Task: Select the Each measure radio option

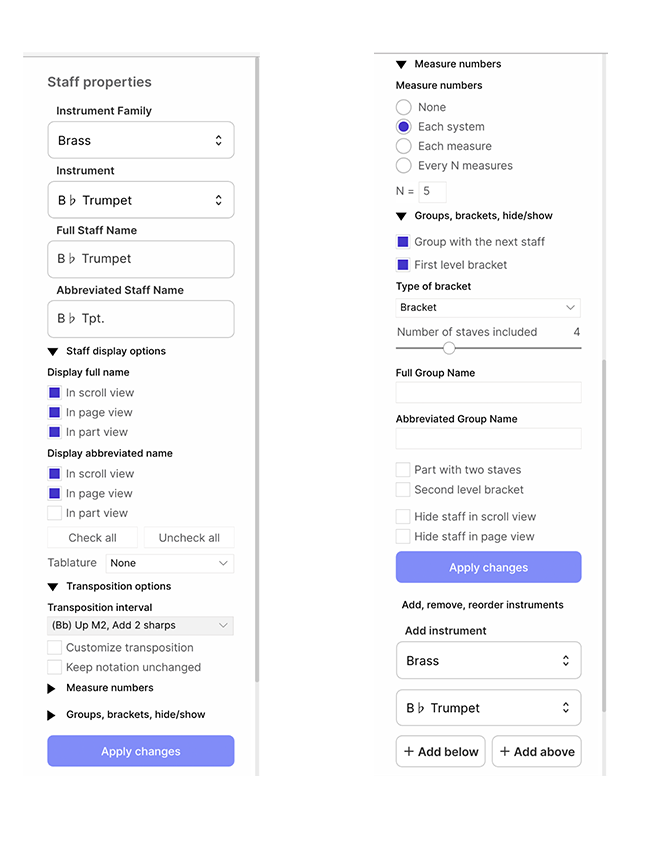Action: coord(403,146)
